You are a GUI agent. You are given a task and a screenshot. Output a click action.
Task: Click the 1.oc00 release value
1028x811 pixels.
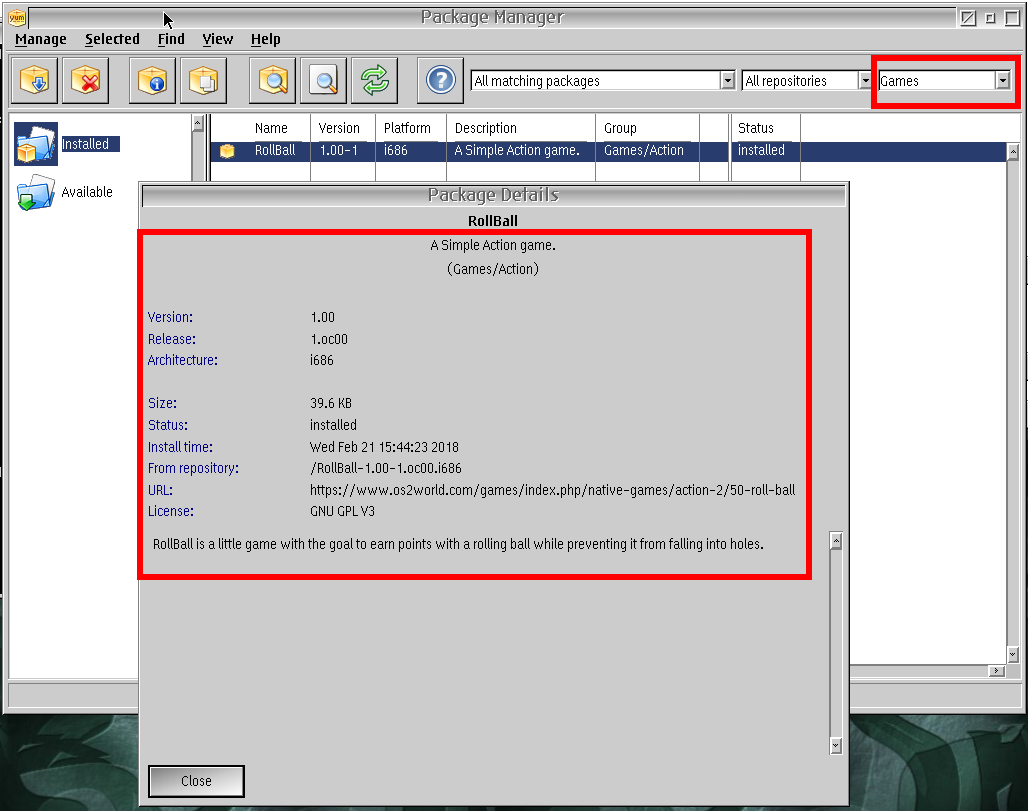pyautogui.click(x=329, y=340)
